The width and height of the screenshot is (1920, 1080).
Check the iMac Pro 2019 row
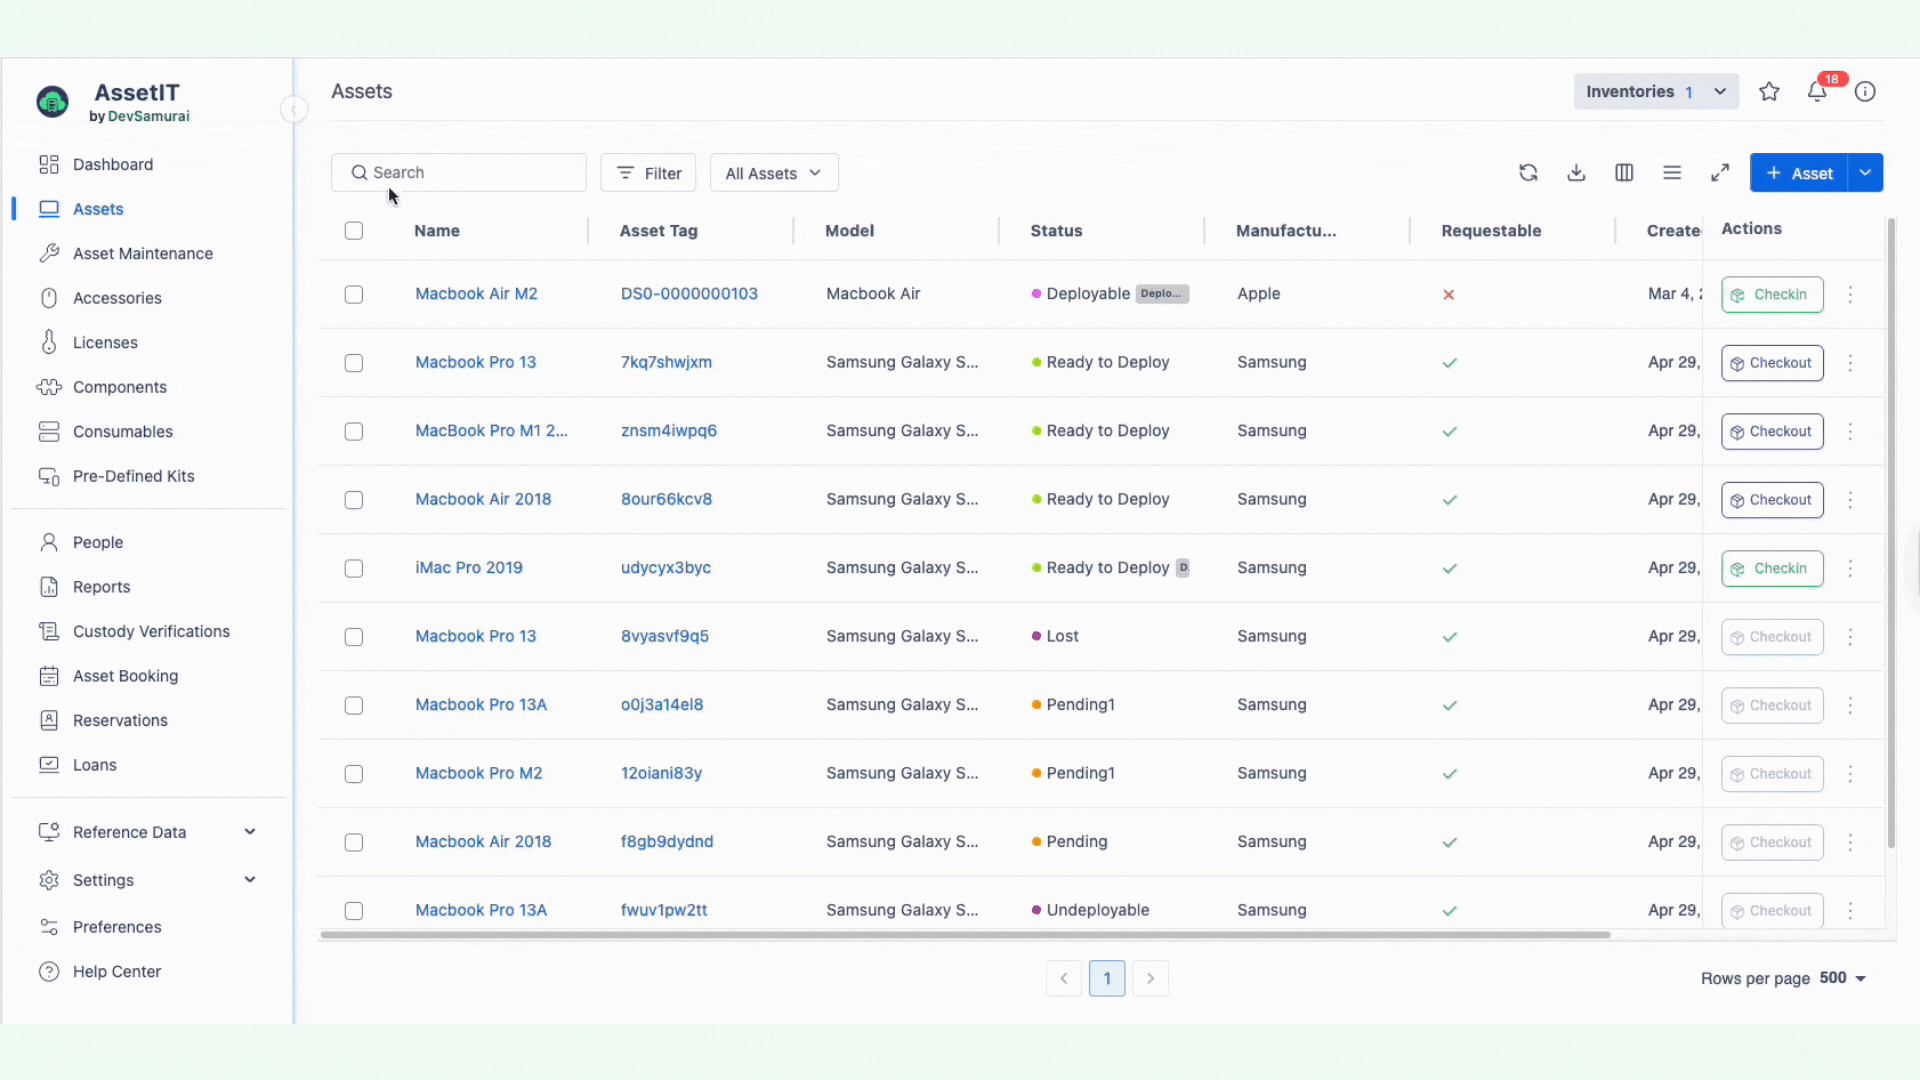[354, 568]
